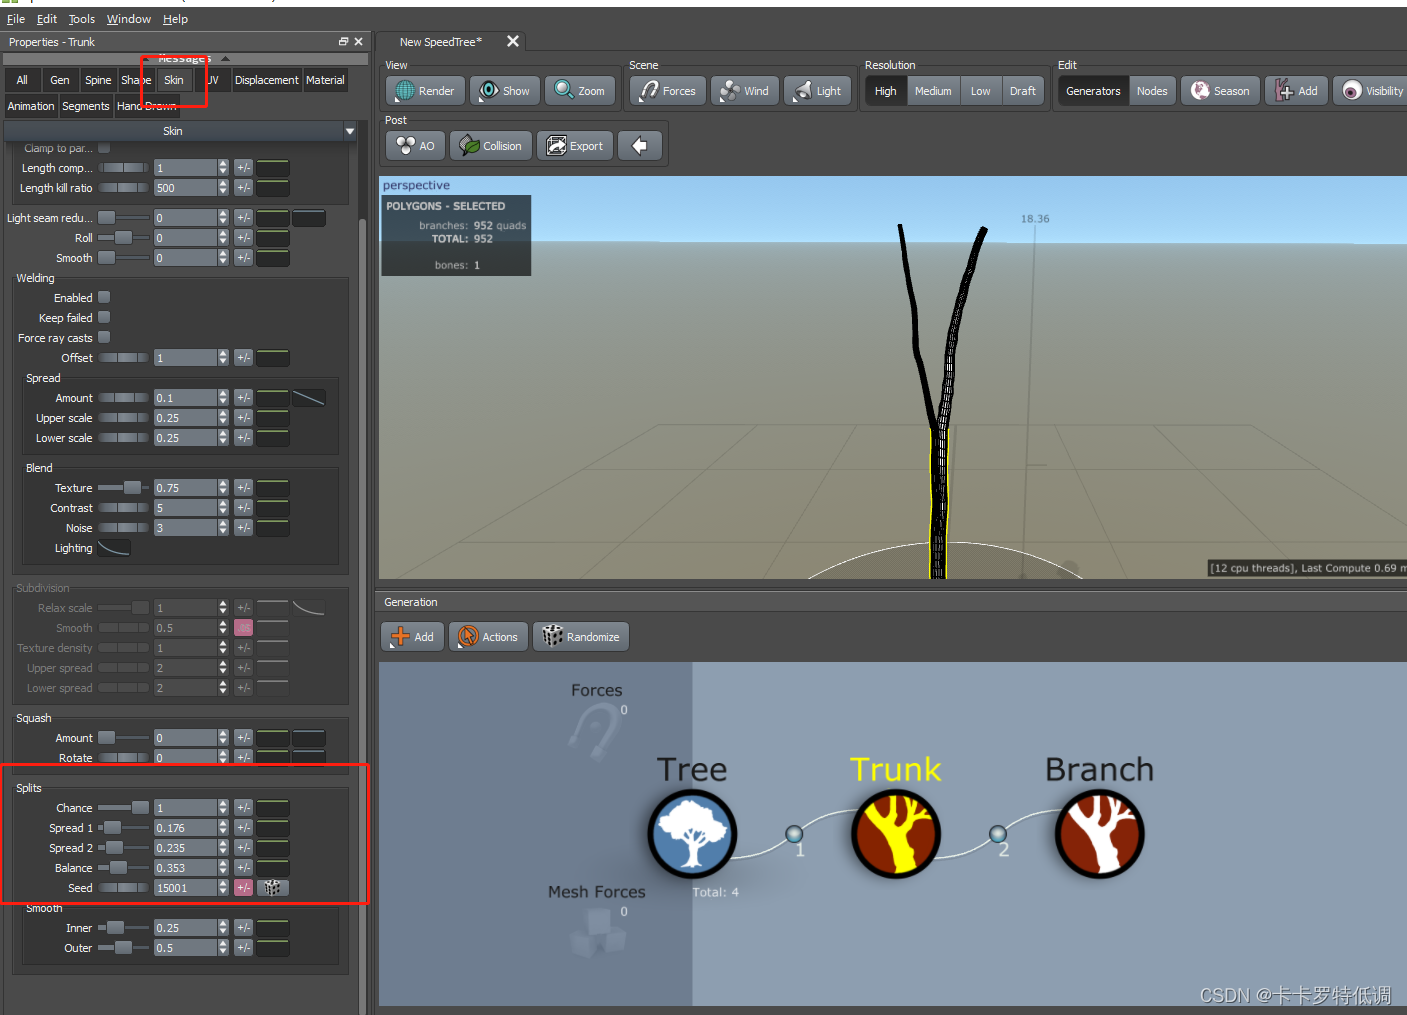The height and width of the screenshot is (1015, 1407).
Task: Click the Render view button
Action: [x=425, y=91]
